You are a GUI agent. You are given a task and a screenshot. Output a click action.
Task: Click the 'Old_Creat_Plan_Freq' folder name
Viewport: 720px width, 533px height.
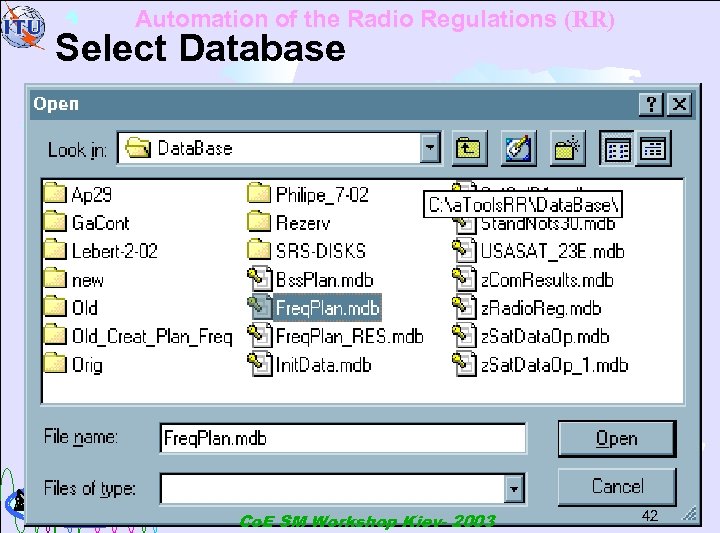point(152,337)
